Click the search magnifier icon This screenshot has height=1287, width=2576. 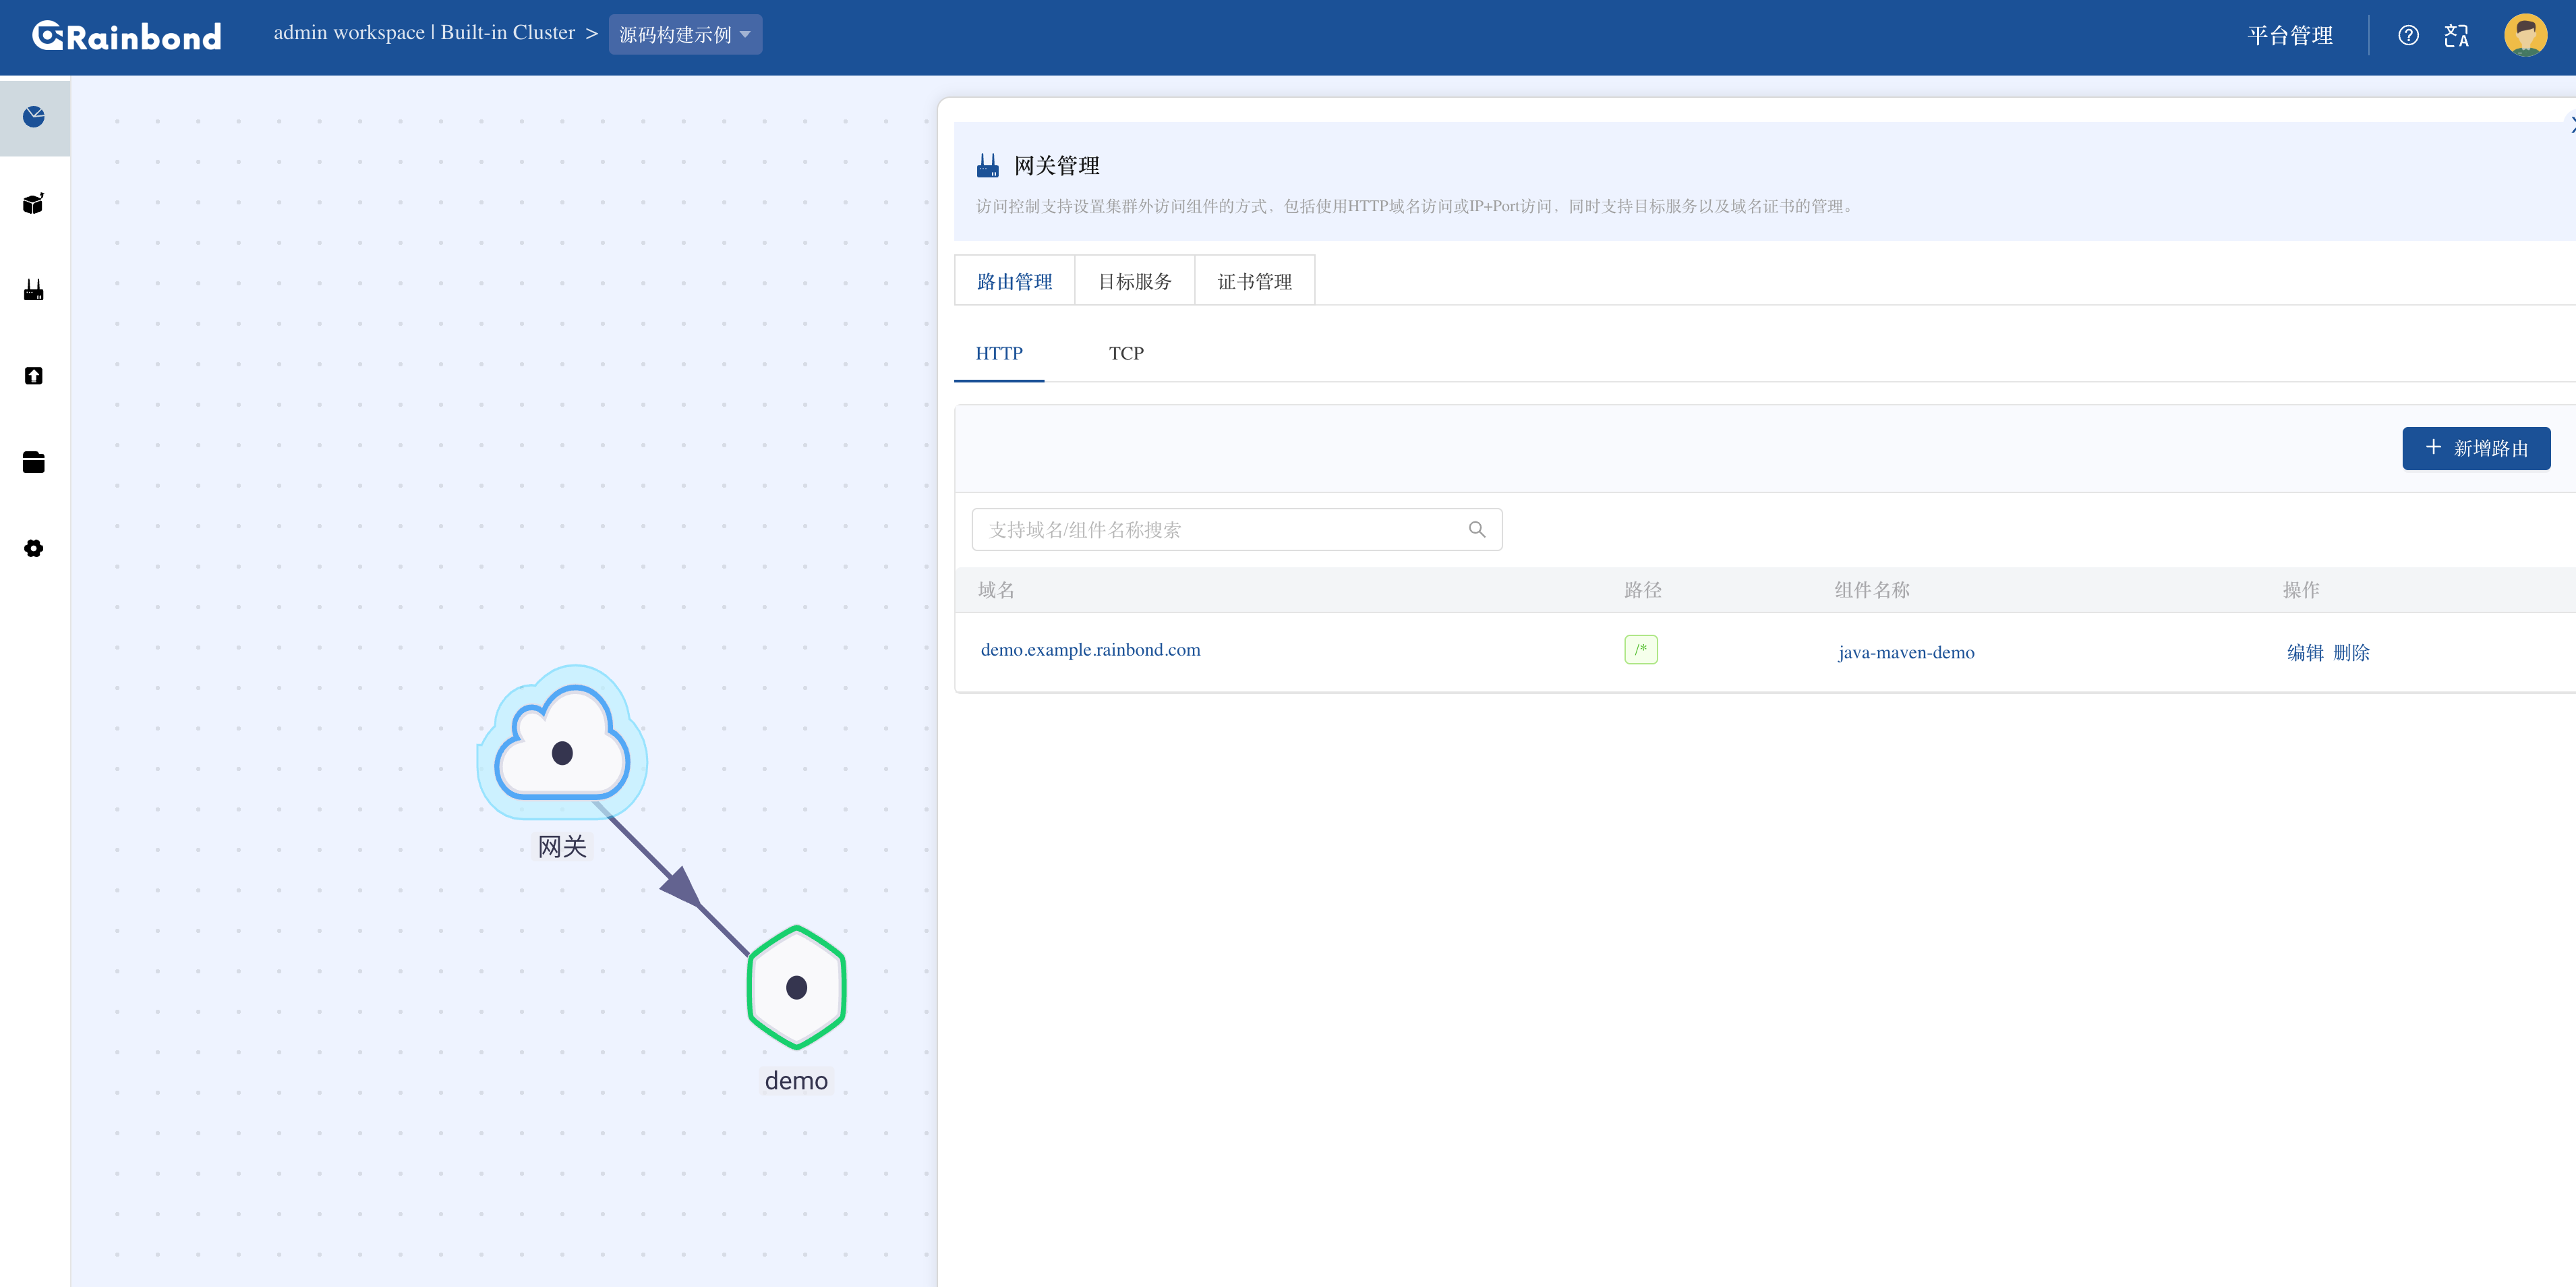[x=1476, y=529]
